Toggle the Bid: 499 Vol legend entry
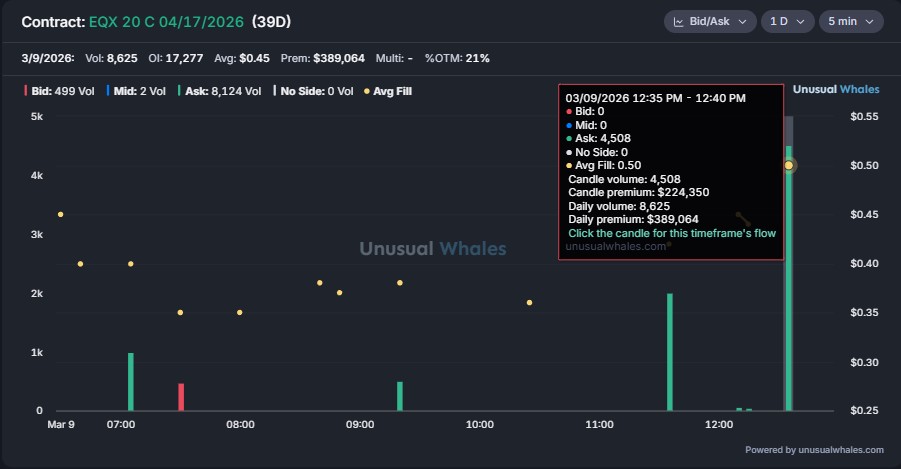This screenshot has height=469, width=901. [59, 91]
